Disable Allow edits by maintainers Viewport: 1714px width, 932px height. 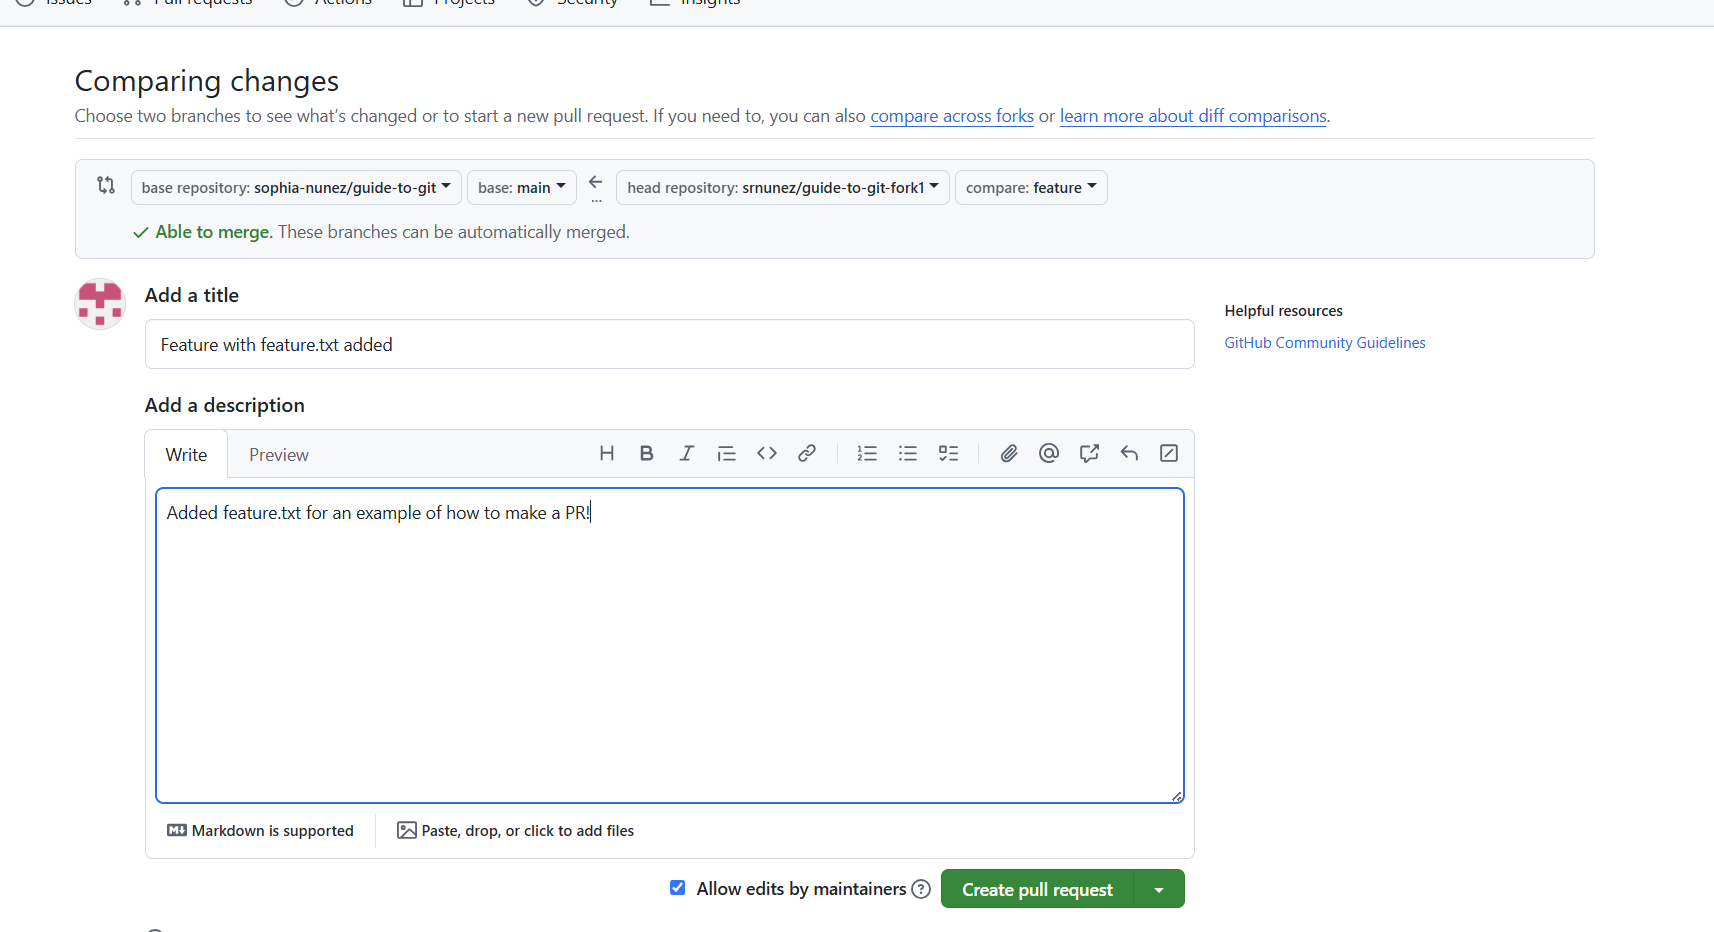point(677,888)
